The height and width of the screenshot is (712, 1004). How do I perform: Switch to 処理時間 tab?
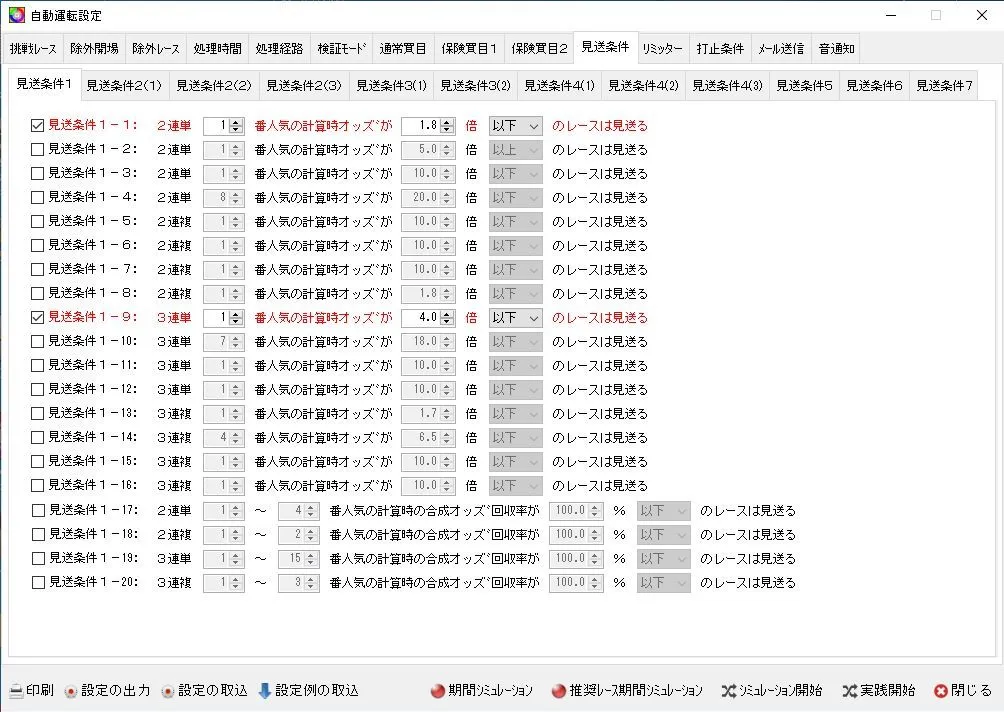(218, 49)
